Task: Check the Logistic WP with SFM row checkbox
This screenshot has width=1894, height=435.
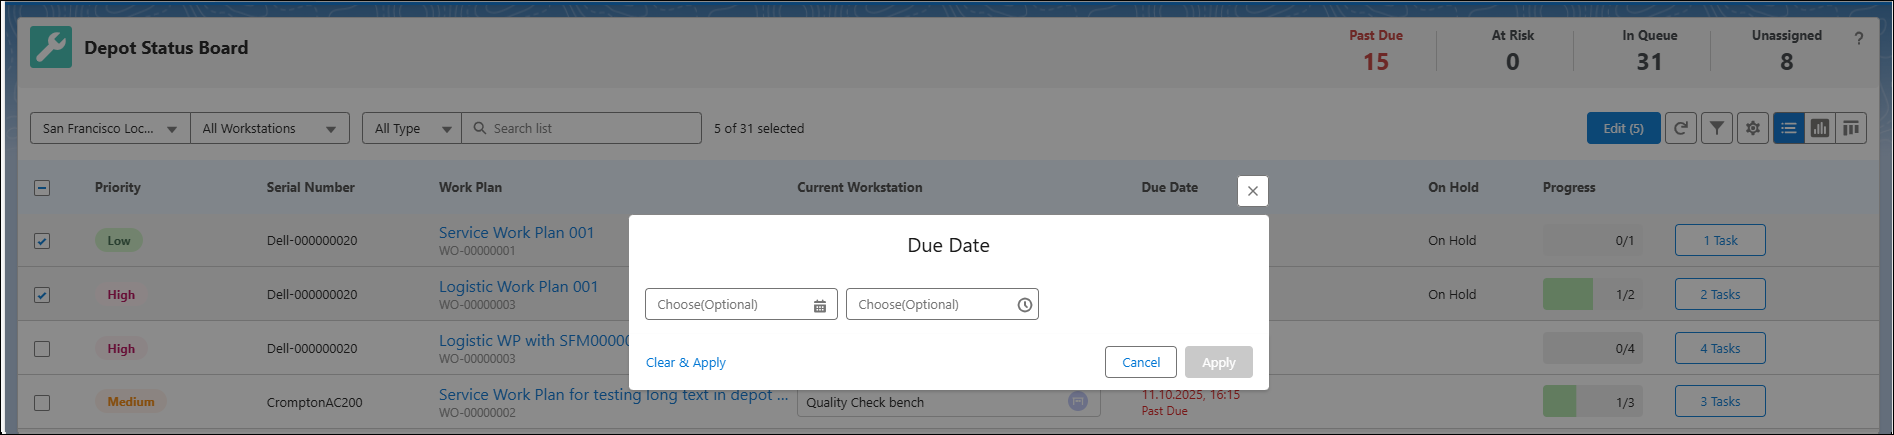Action: (x=42, y=349)
